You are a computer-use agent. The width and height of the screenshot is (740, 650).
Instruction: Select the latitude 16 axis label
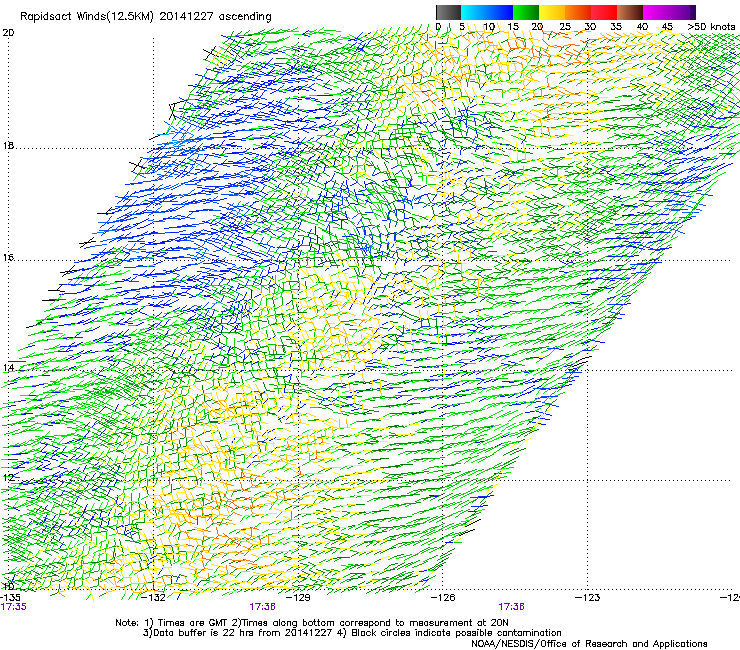point(8,257)
